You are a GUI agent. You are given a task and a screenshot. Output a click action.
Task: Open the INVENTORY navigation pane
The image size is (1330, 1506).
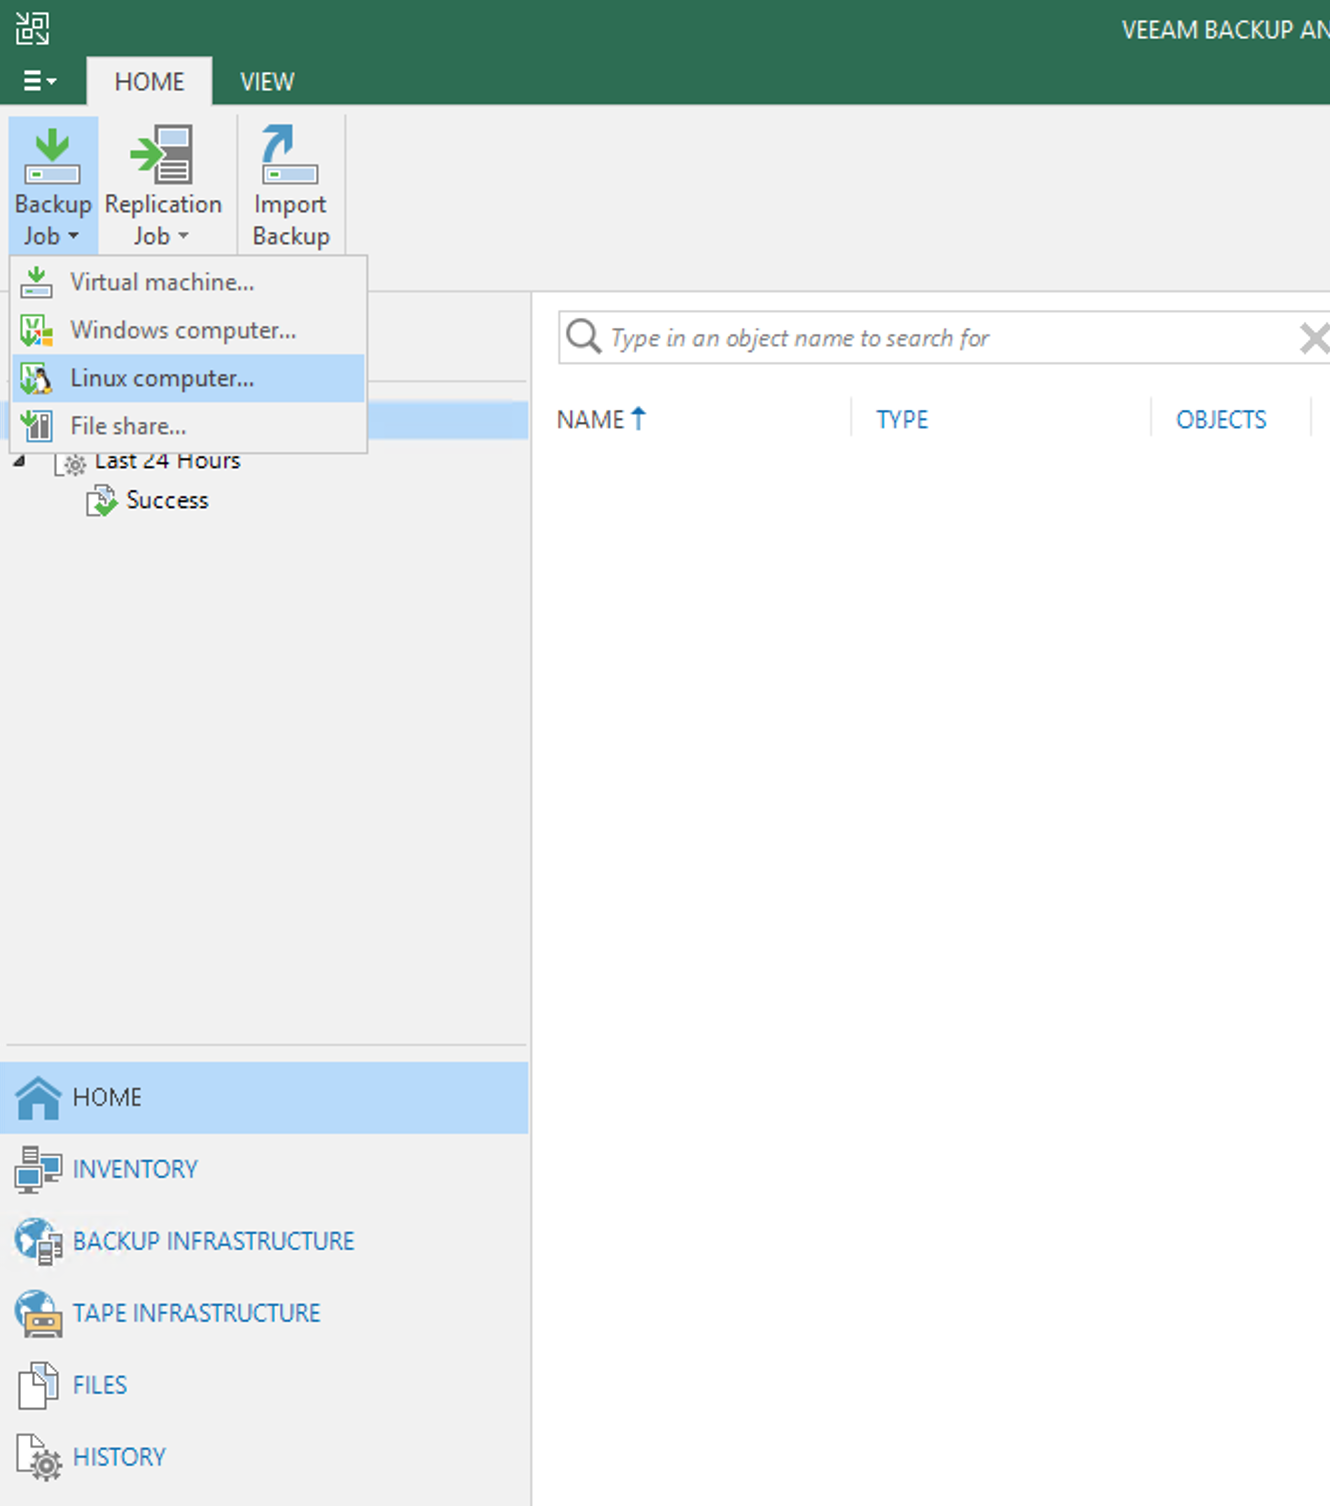264,1169
